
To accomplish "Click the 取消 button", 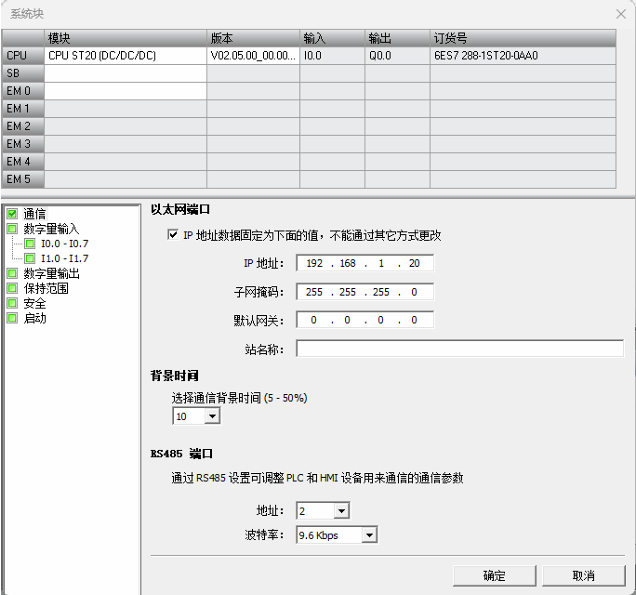I will 584,576.
